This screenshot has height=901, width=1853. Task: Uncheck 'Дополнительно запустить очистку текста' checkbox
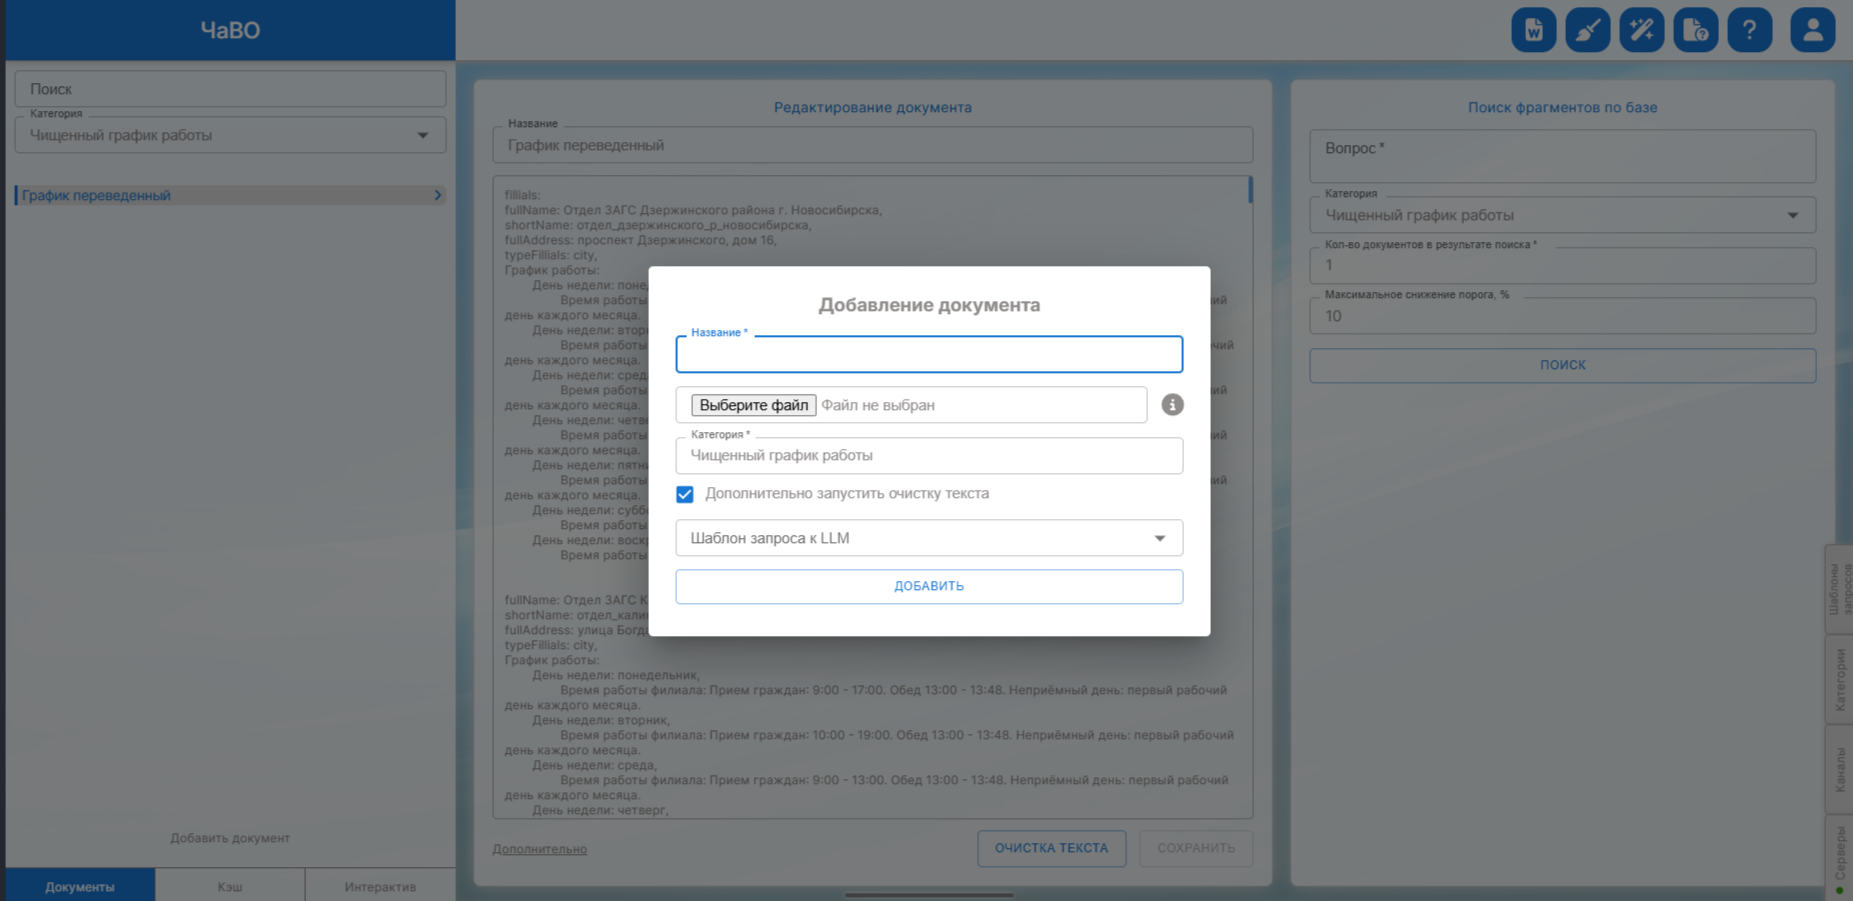tap(685, 494)
